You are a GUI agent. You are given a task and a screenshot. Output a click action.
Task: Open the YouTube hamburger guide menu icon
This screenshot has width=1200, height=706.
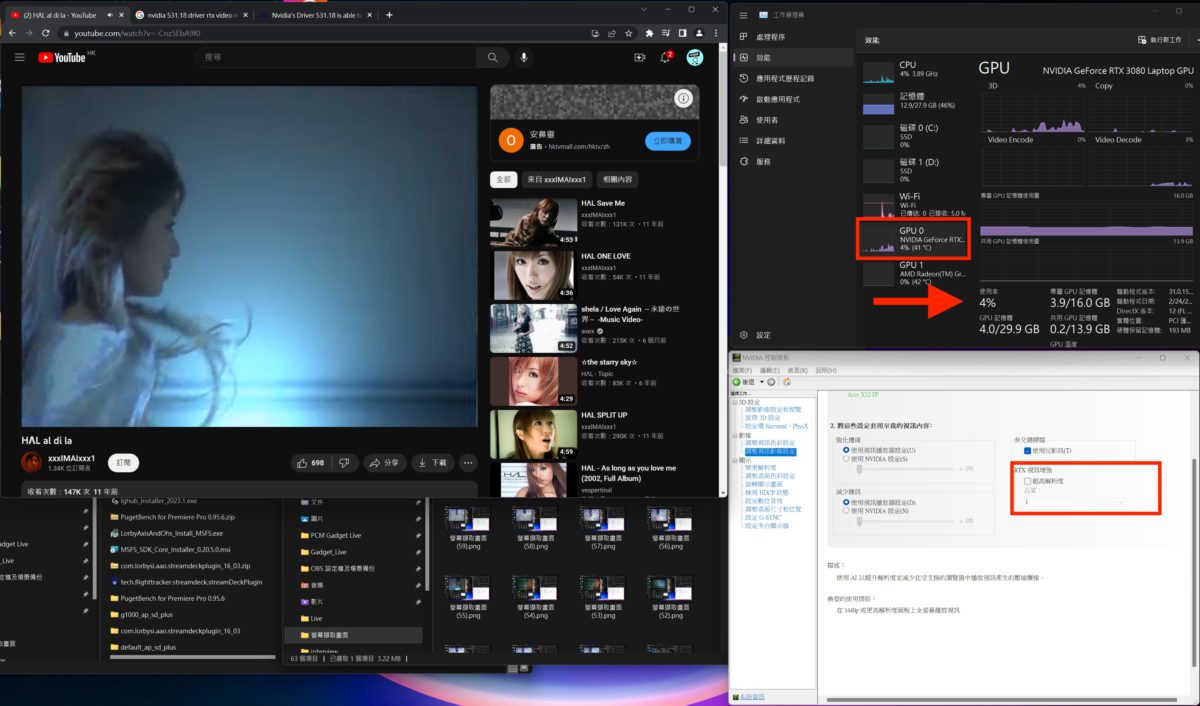[x=19, y=57]
